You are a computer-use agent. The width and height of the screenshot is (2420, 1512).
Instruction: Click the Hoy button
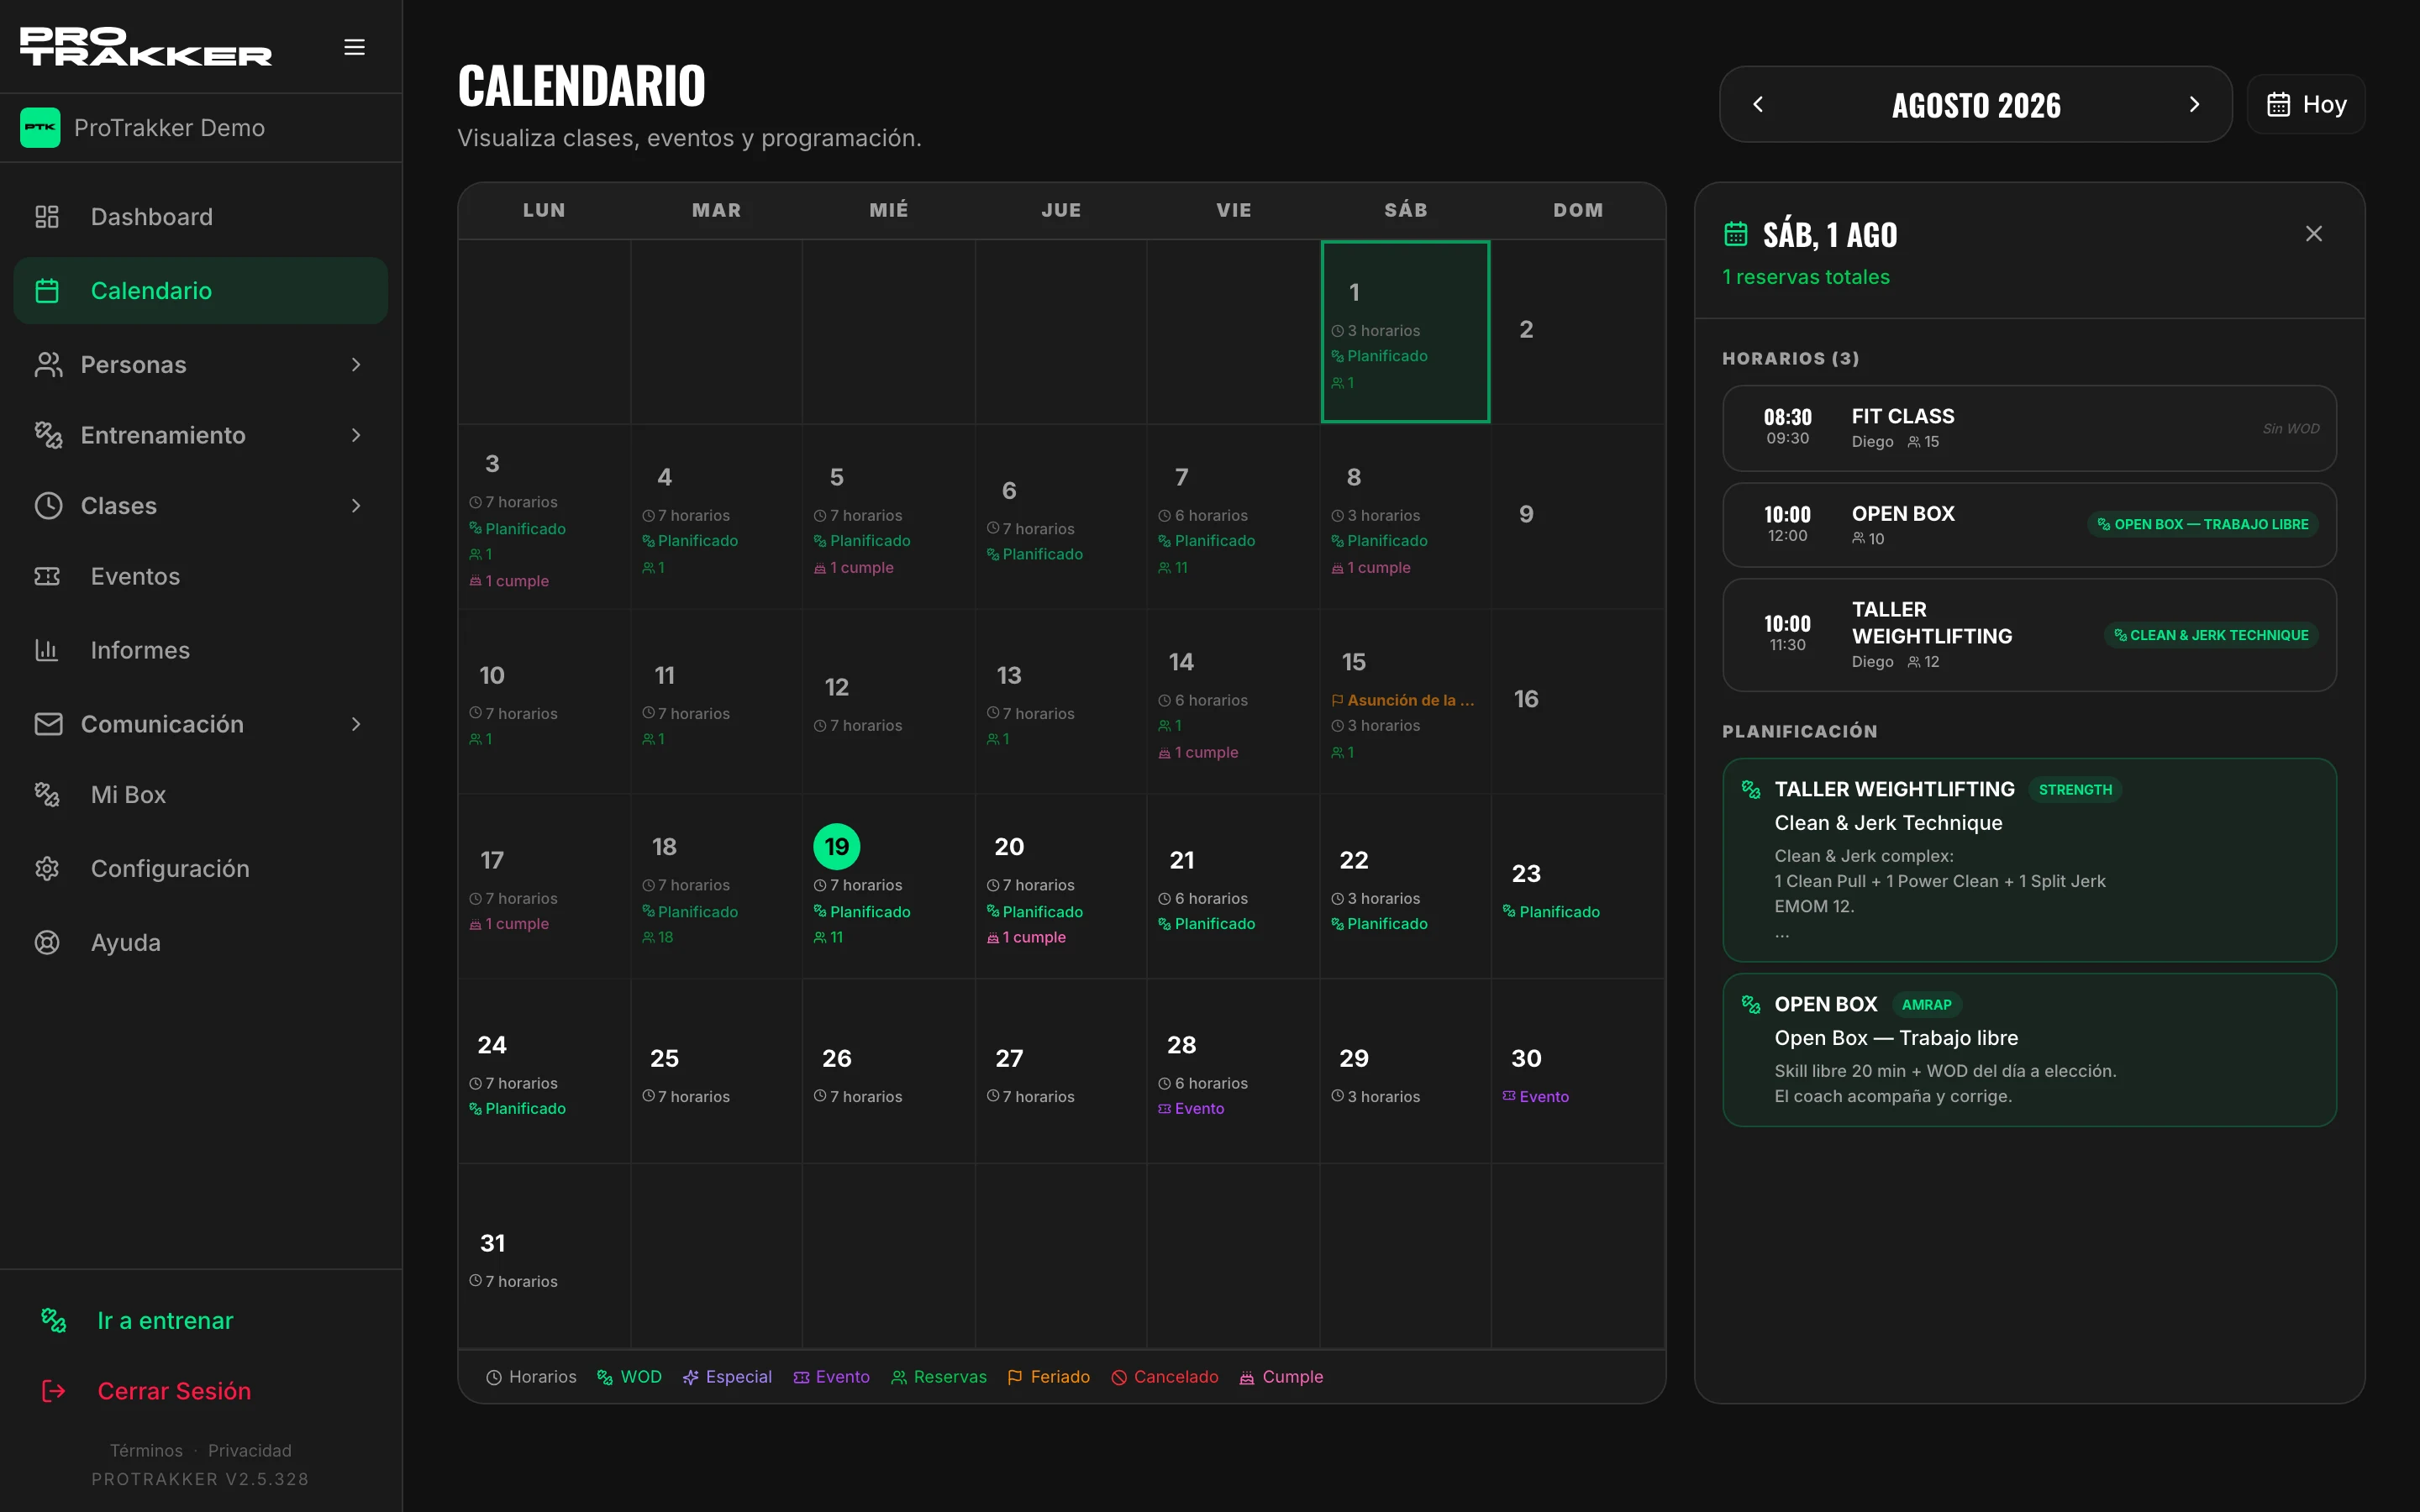coord(2305,104)
